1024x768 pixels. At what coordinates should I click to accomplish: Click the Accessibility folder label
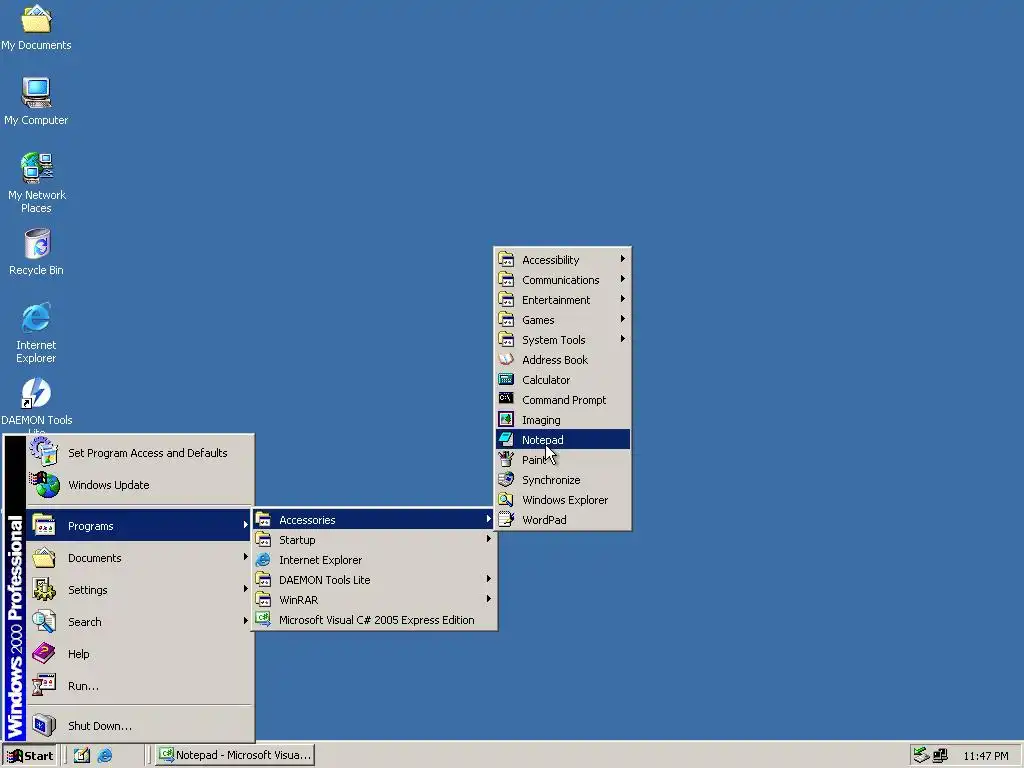click(551, 260)
